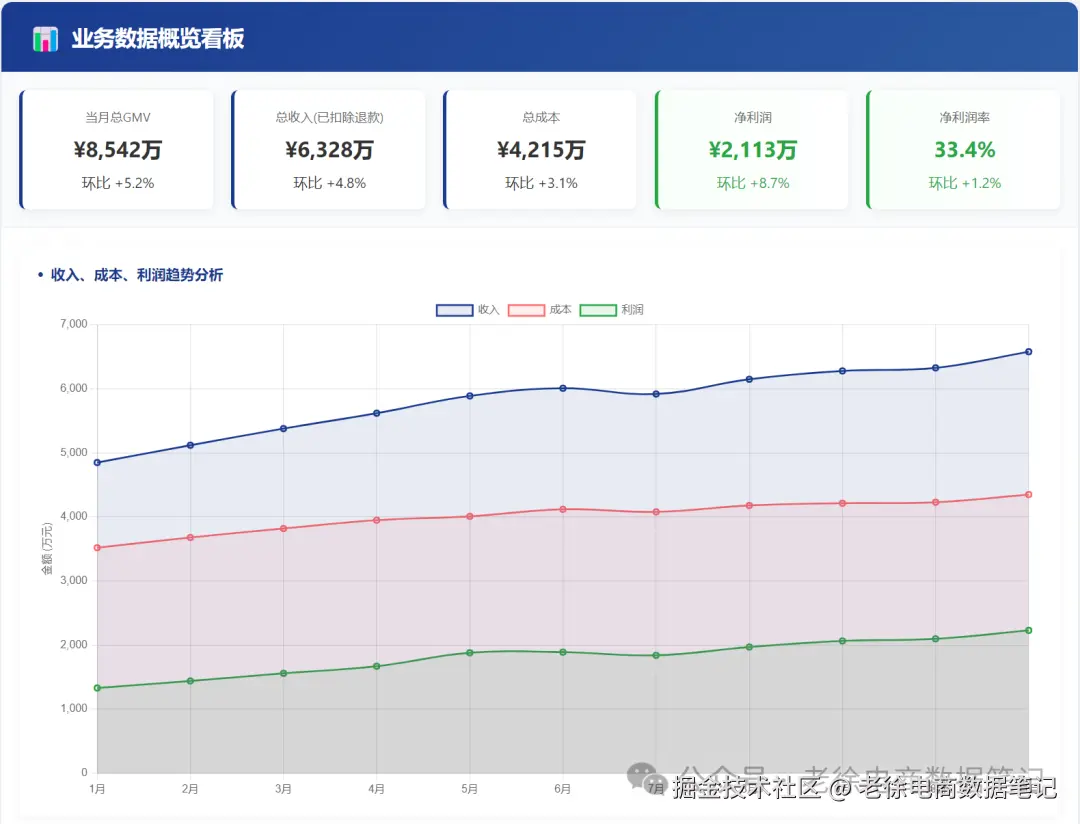Click the ¥2,113万 value
Image resolution: width=1080 pixels, height=824 pixels.
pyautogui.click(x=753, y=150)
